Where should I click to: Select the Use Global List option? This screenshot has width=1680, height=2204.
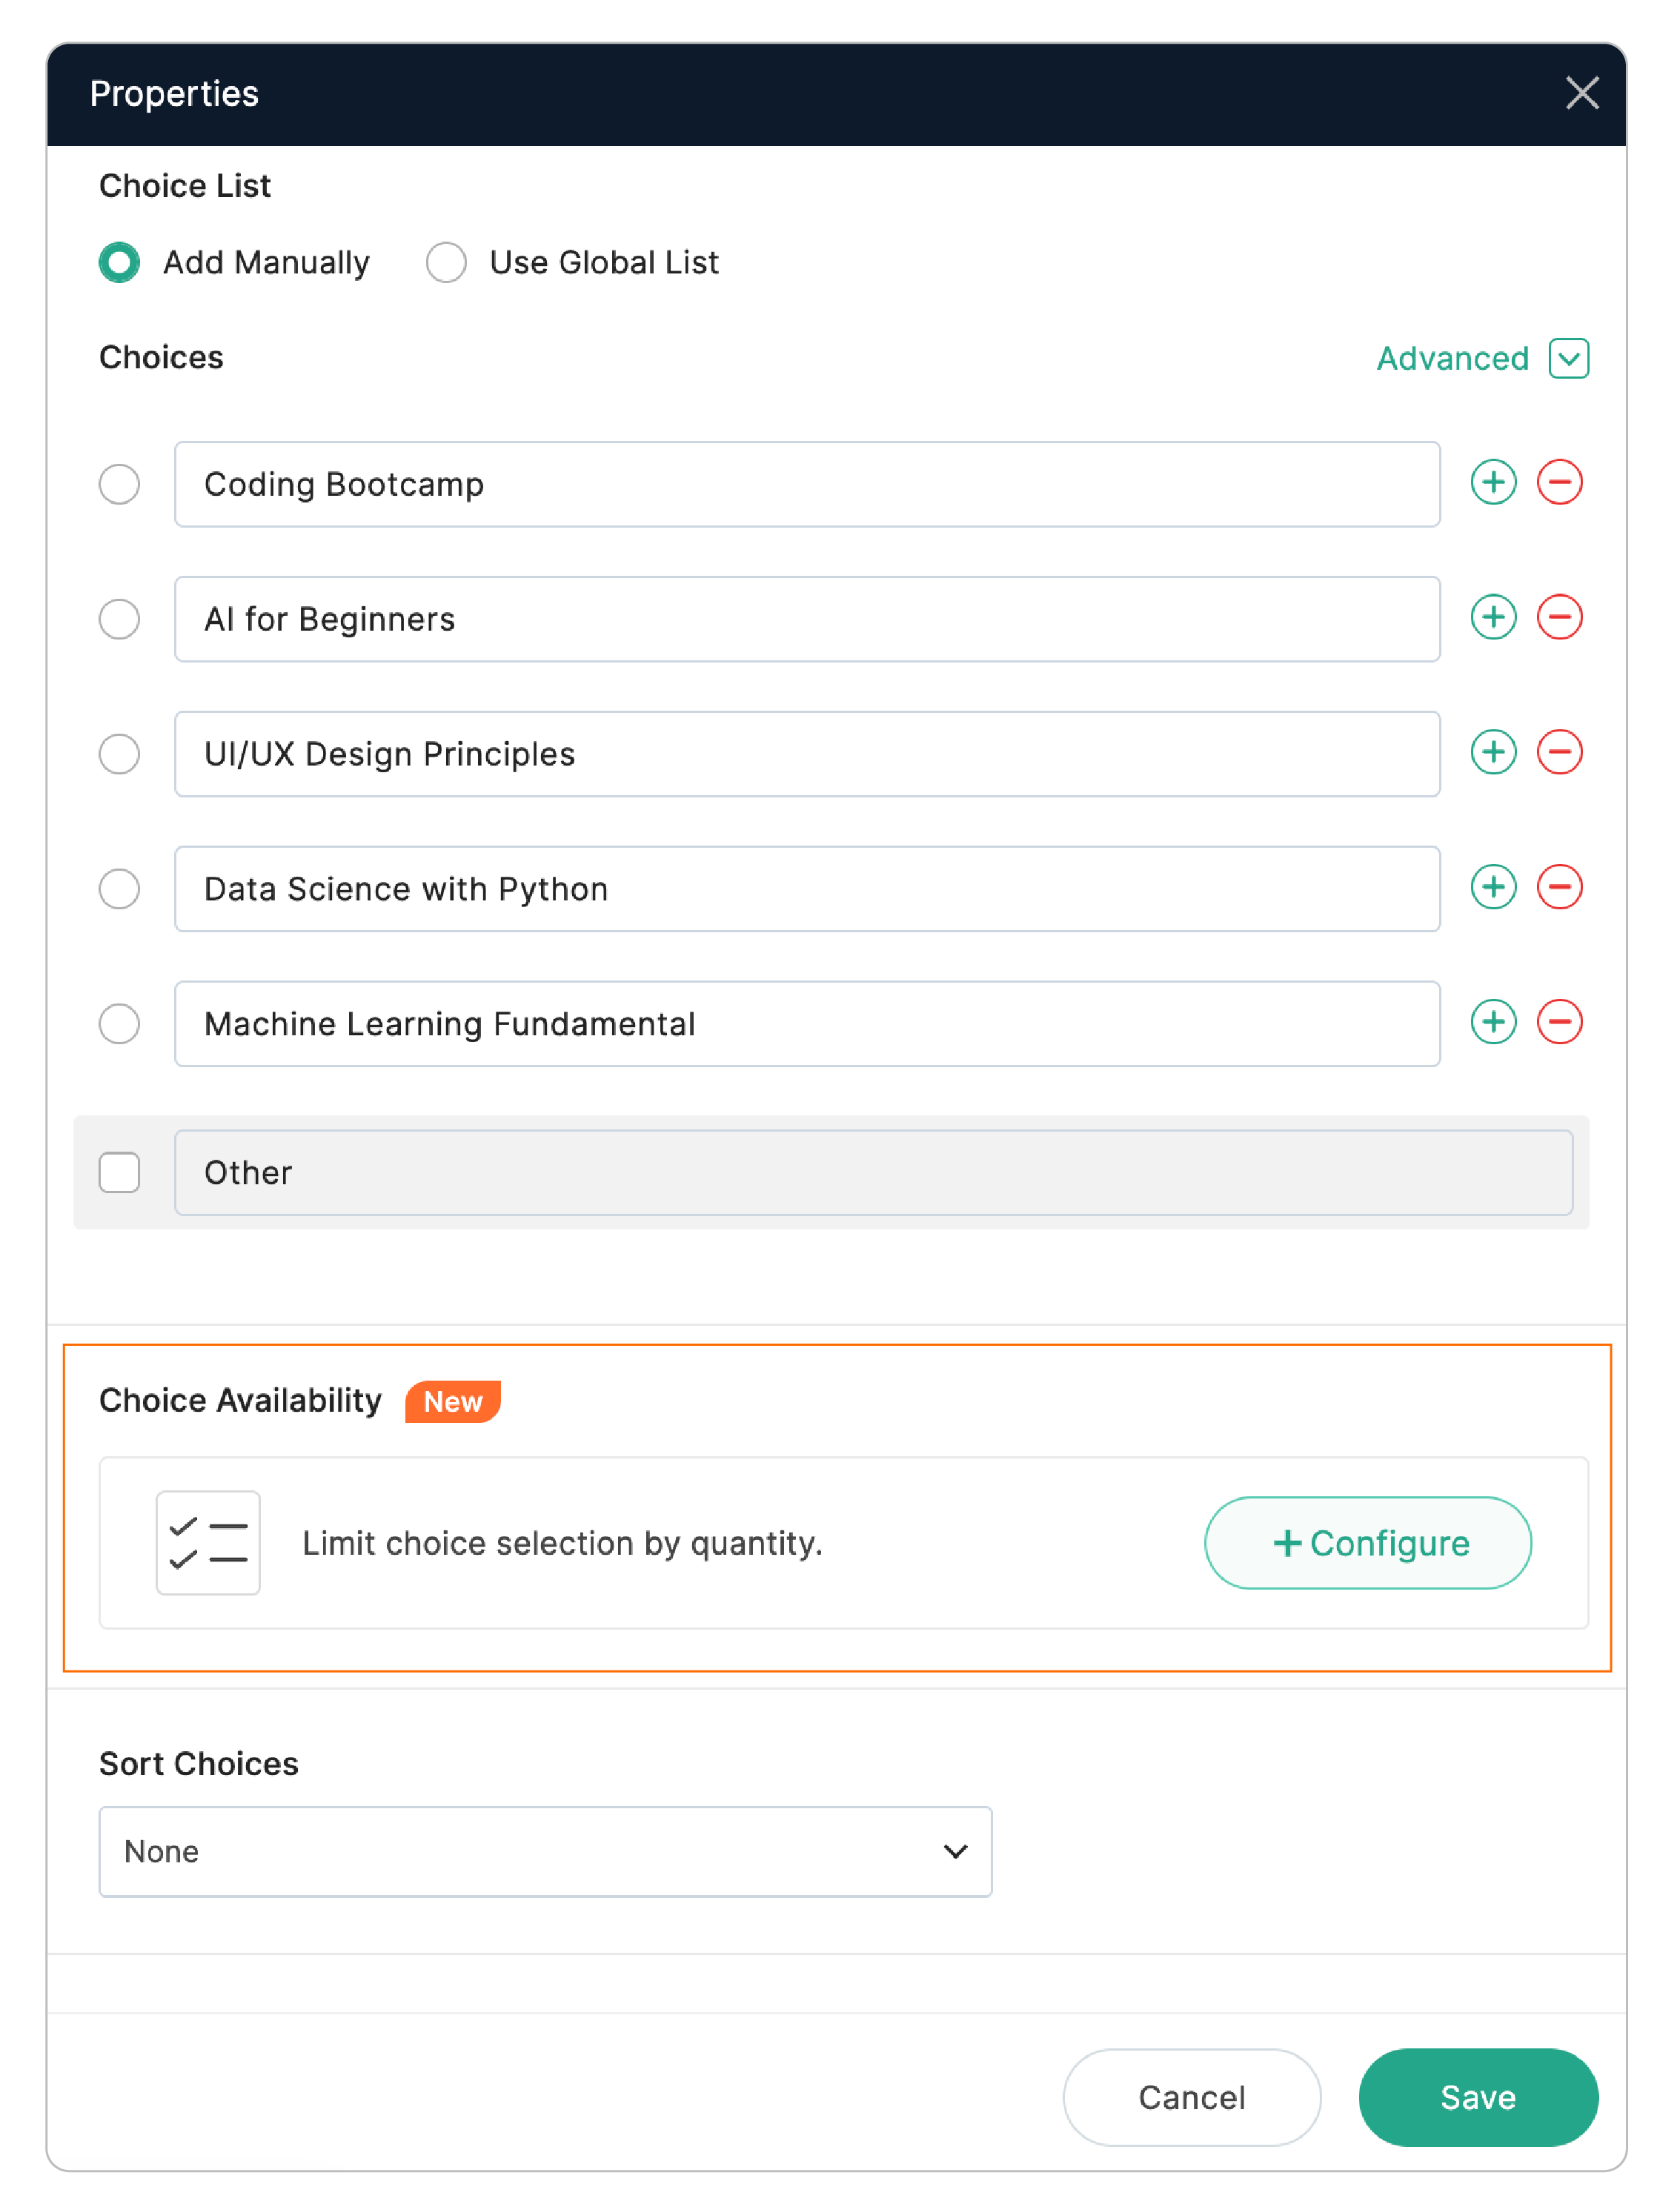click(x=446, y=262)
